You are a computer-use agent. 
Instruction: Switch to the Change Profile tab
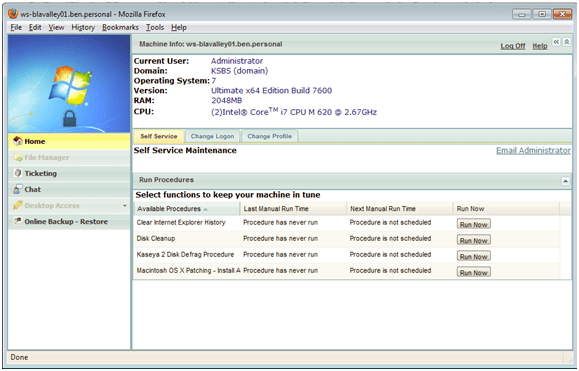pyautogui.click(x=270, y=136)
